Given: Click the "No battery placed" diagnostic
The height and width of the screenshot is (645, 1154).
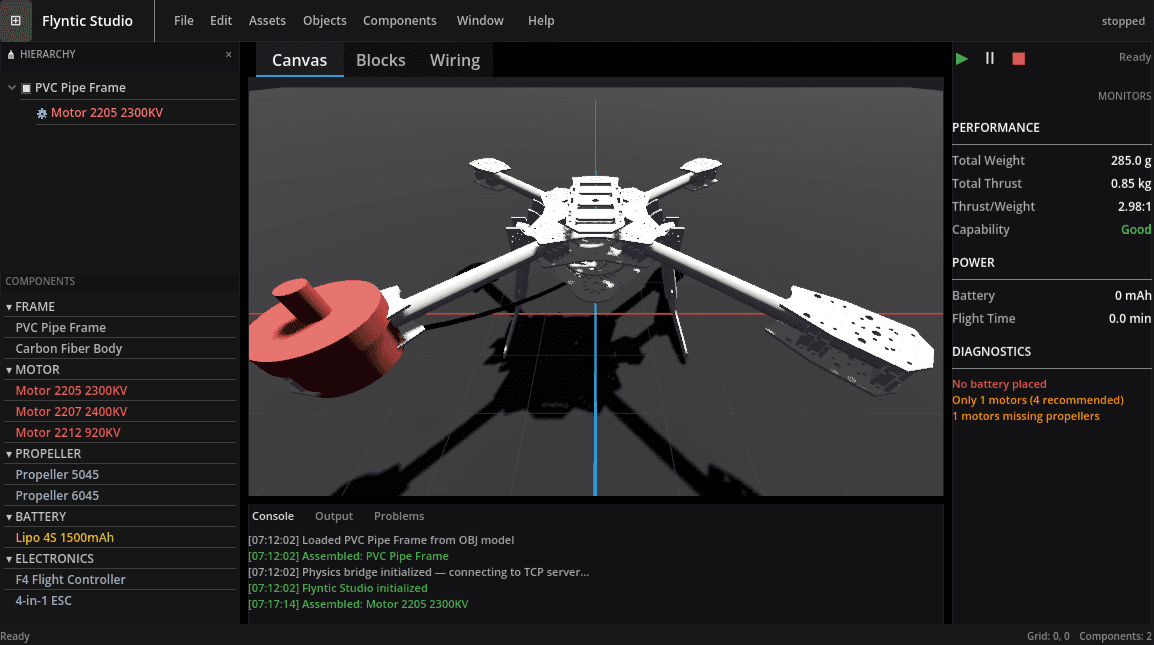Looking at the screenshot, I should 999,384.
